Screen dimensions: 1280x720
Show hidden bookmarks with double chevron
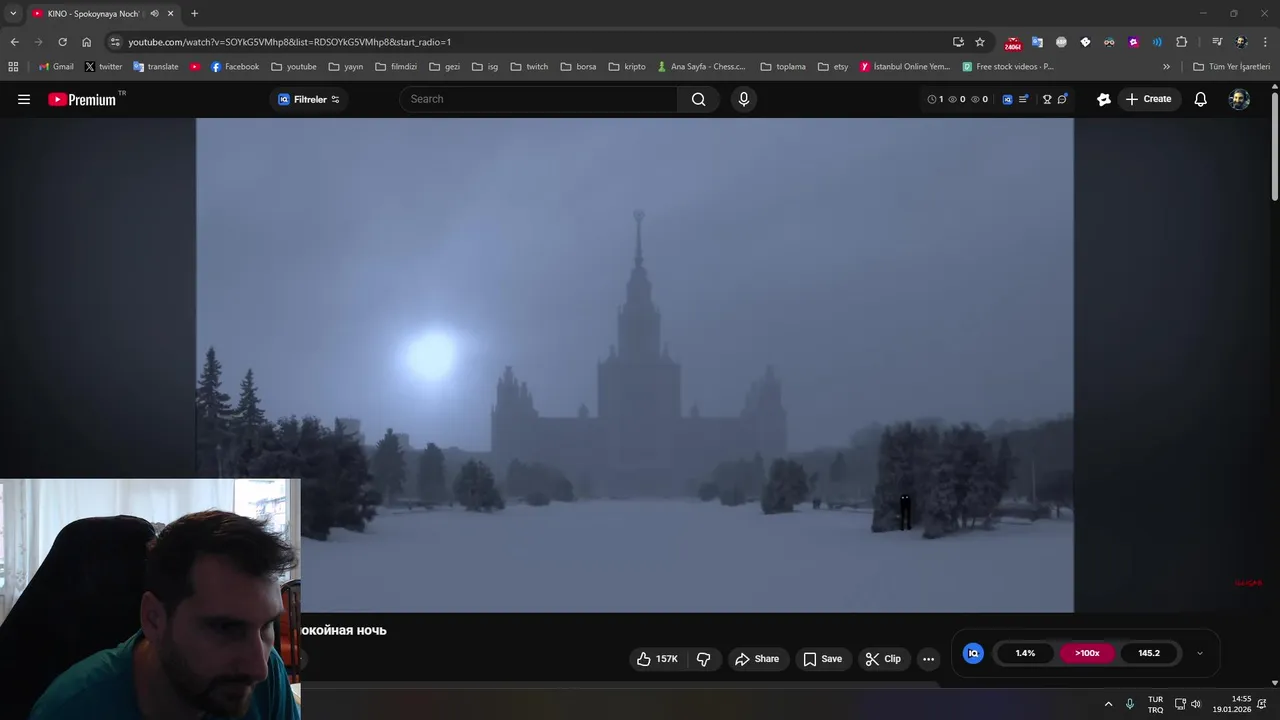click(x=1166, y=67)
